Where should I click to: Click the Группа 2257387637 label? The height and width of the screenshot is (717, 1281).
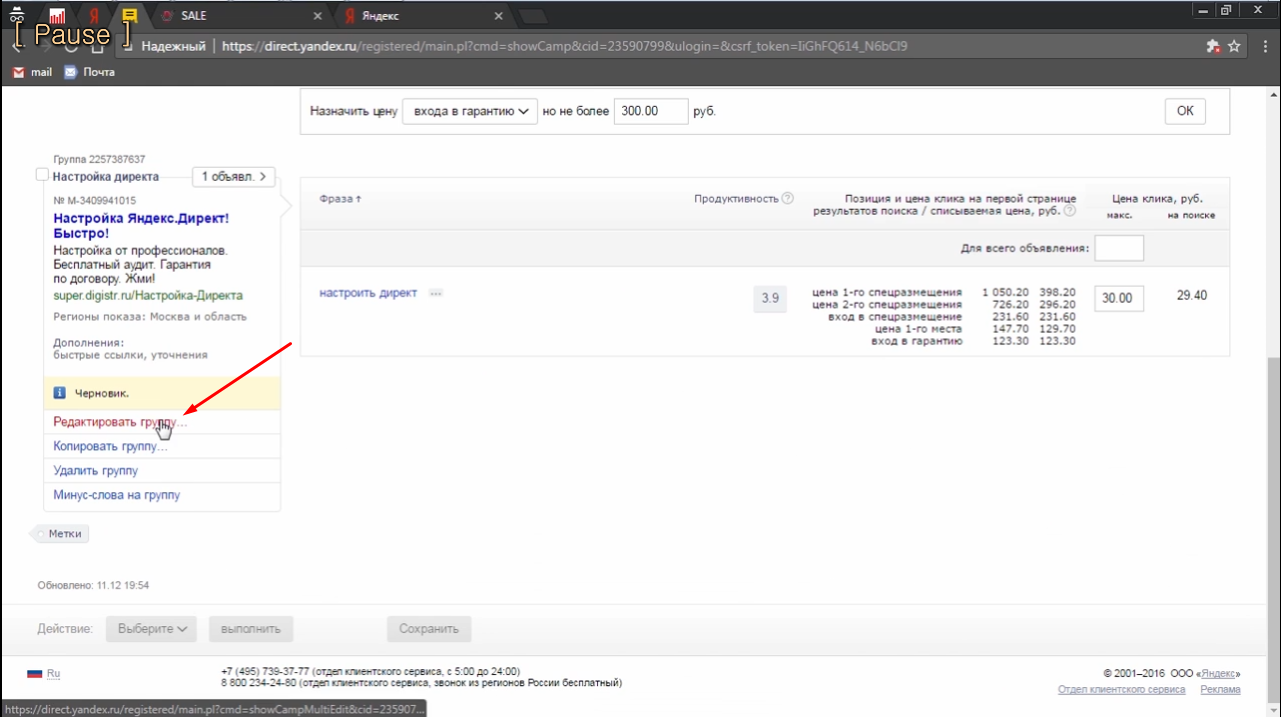pyautogui.click(x=99, y=159)
